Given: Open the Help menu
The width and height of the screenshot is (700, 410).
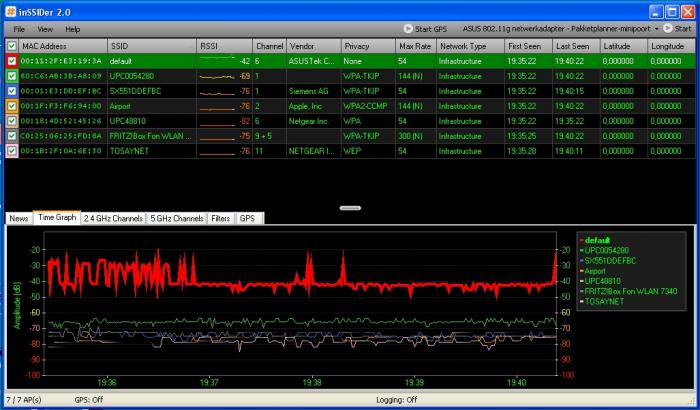Looking at the screenshot, I should coord(72,29).
